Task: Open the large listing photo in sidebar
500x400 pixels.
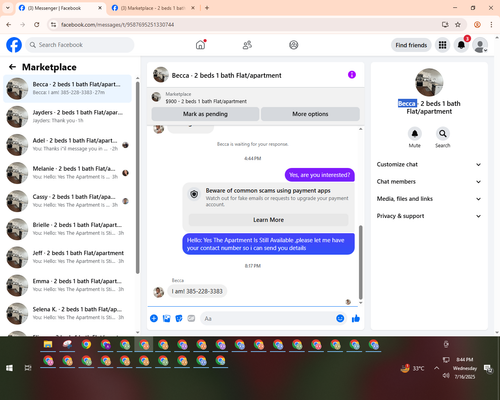Action: click(x=429, y=82)
